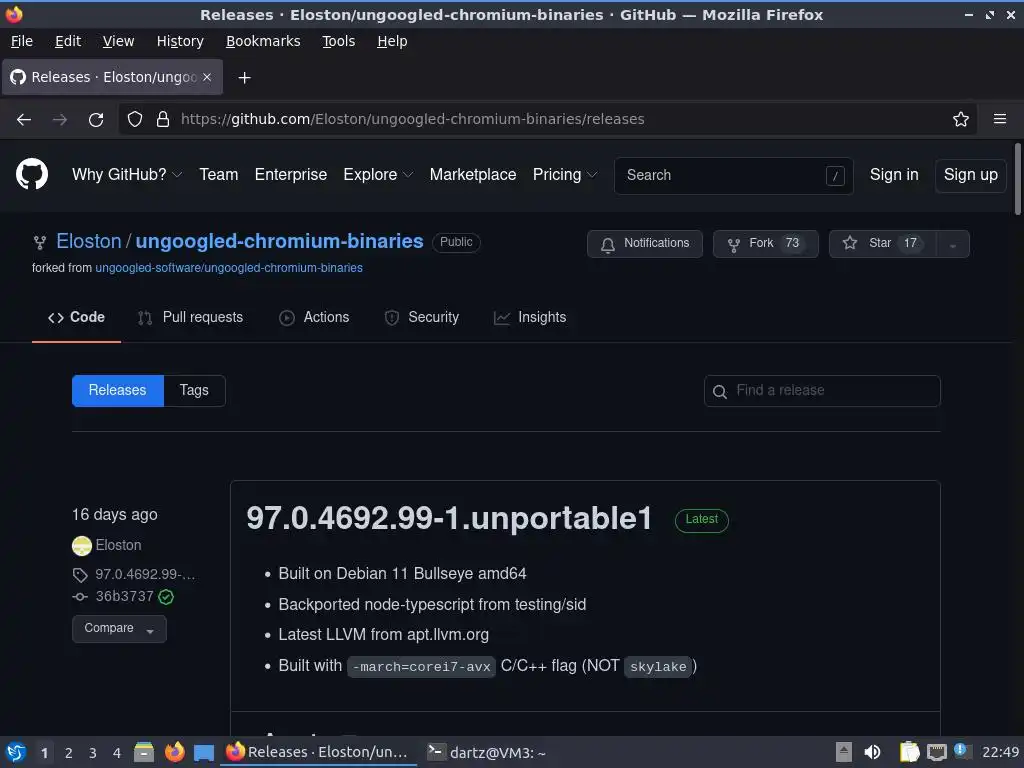Screen dimensions: 1024x768
Task: Switch to the Security tab
Action: point(422,317)
